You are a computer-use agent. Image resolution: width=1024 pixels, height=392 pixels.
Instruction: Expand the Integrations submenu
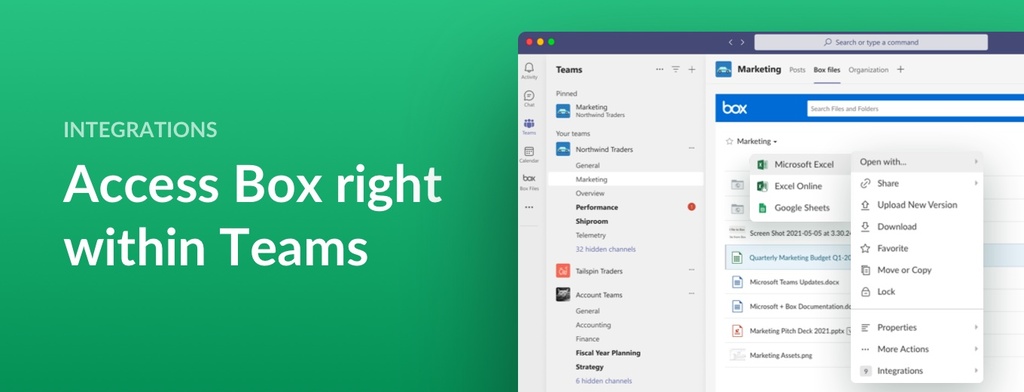(976, 371)
